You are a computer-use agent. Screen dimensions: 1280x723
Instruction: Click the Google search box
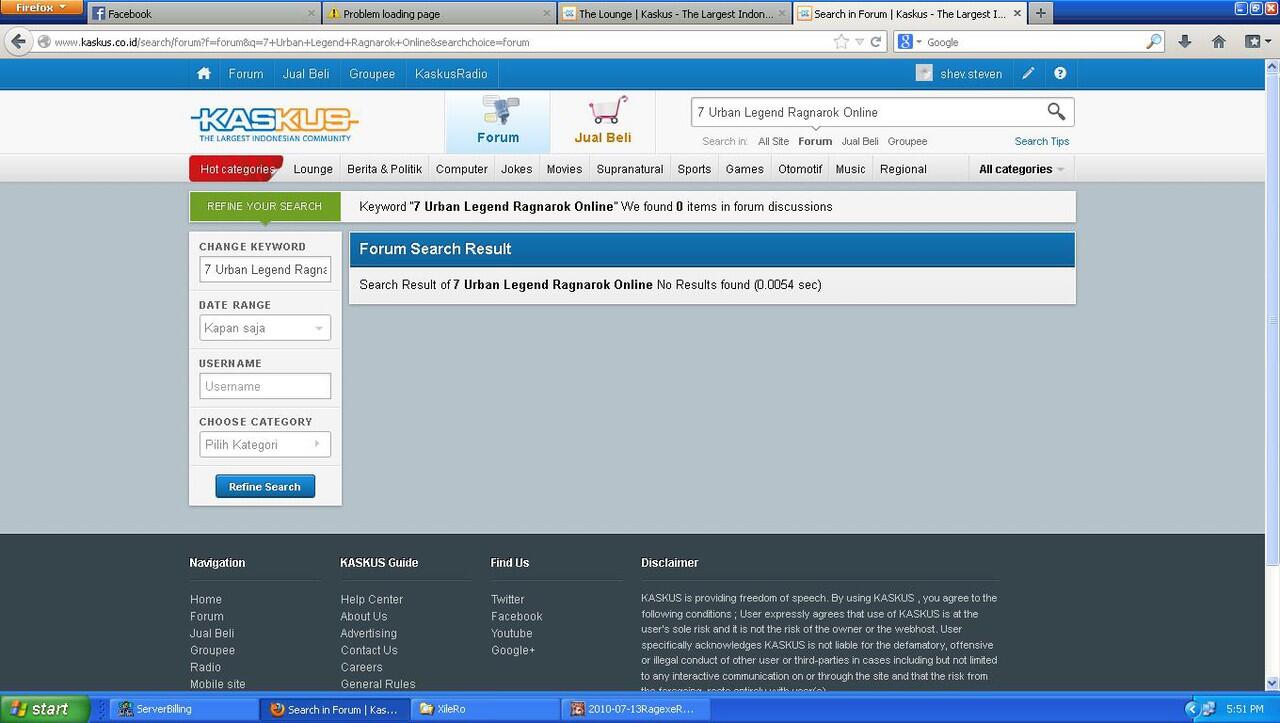[1035, 42]
